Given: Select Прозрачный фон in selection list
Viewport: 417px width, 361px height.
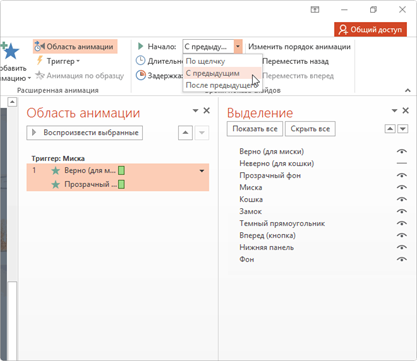Looking at the screenshot, I should tap(270, 176).
